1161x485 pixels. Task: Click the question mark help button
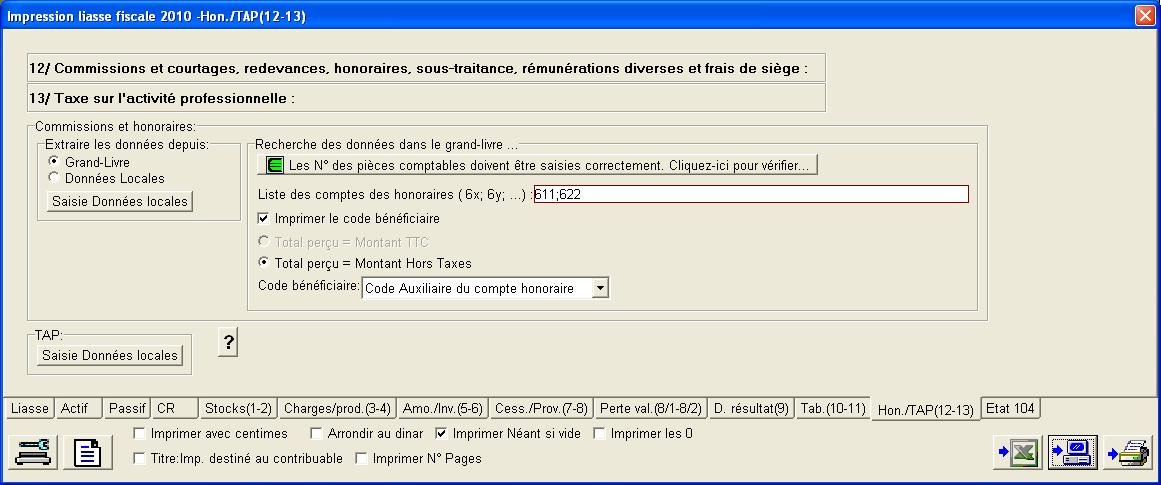point(229,343)
